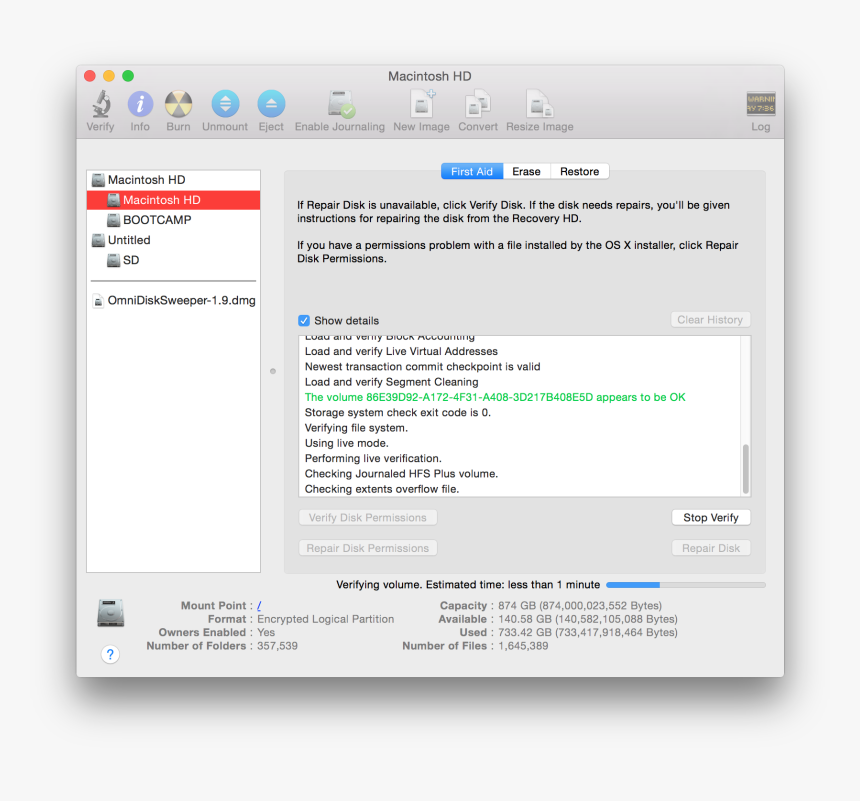Click the disk drive icon beside Mount Point
Image resolution: width=860 pixels, height=801 pixels.
tap(110, 613)
